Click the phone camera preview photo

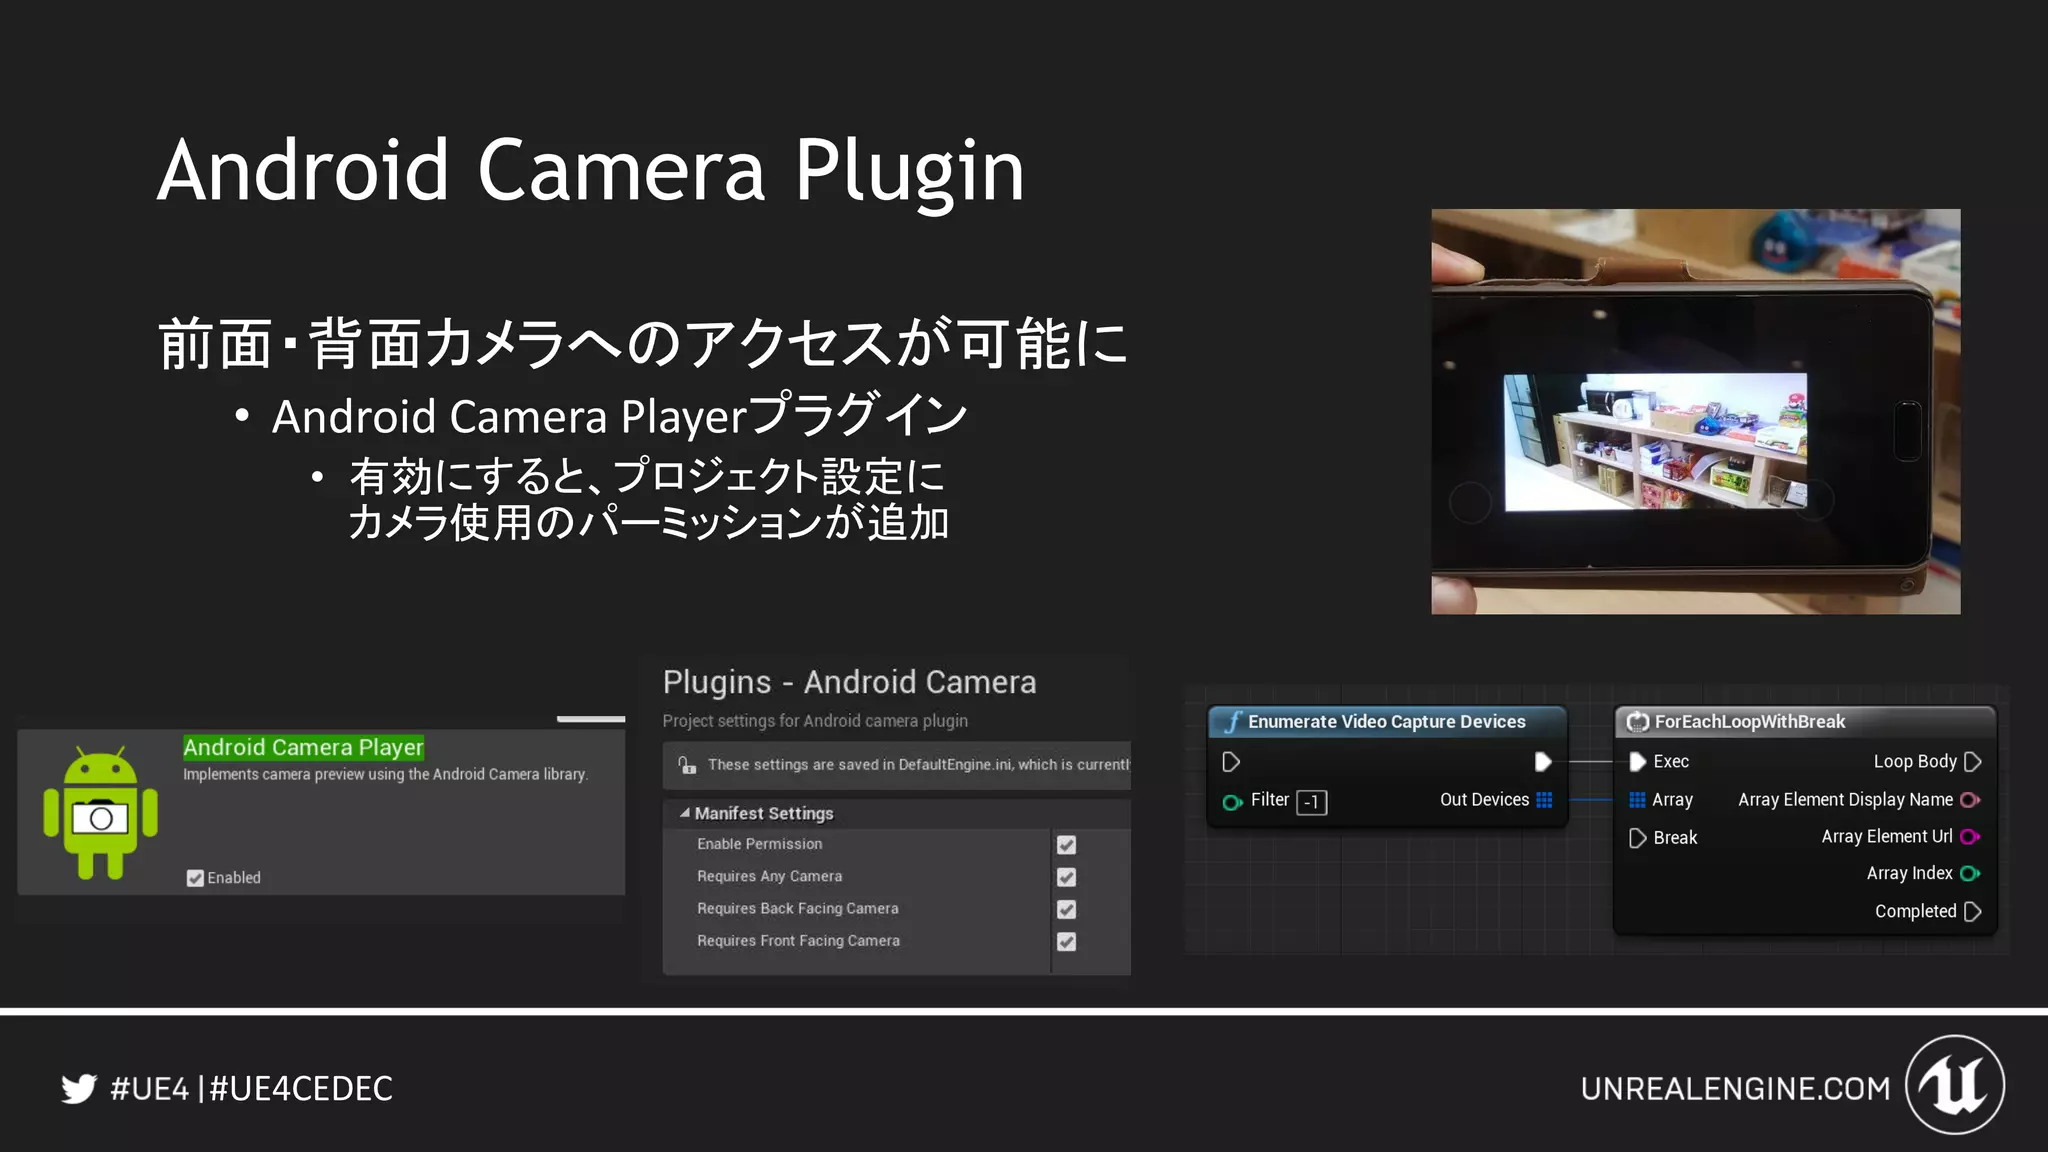[1695, 411]
